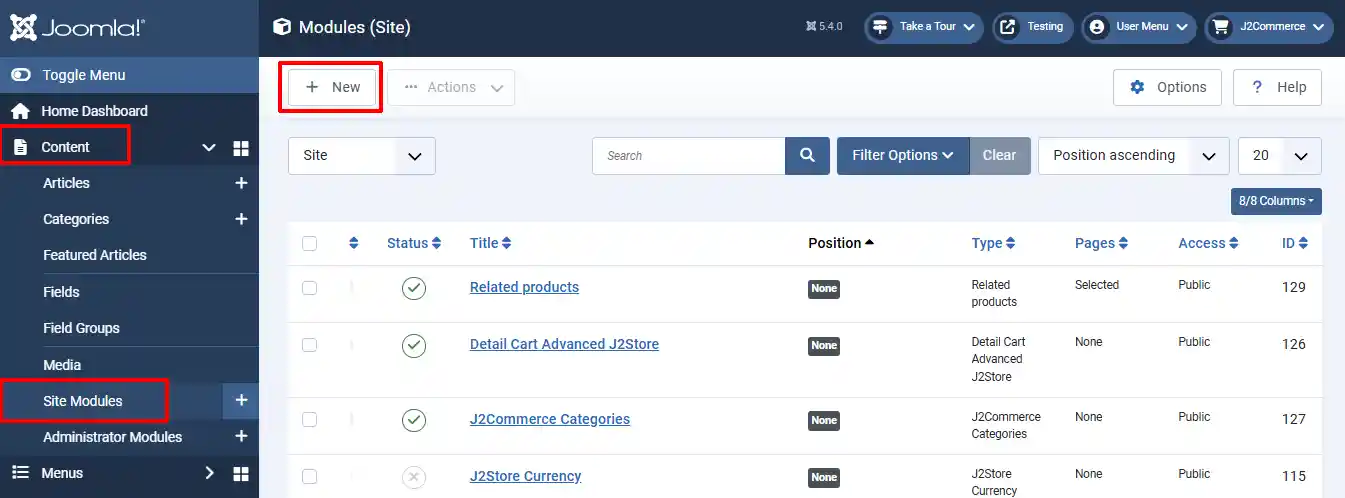Click the Content menu file icon

tap(20, 147)
